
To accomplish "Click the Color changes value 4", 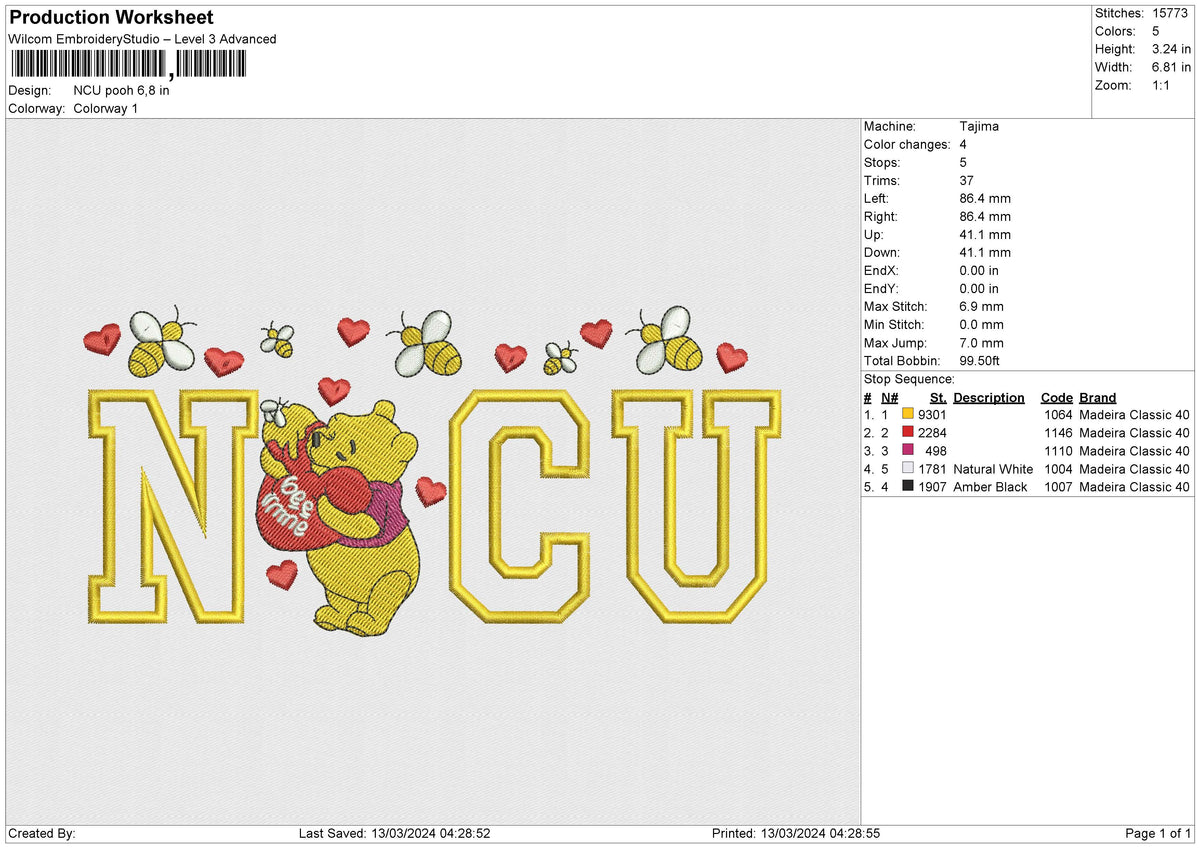I will coord(963,144).
